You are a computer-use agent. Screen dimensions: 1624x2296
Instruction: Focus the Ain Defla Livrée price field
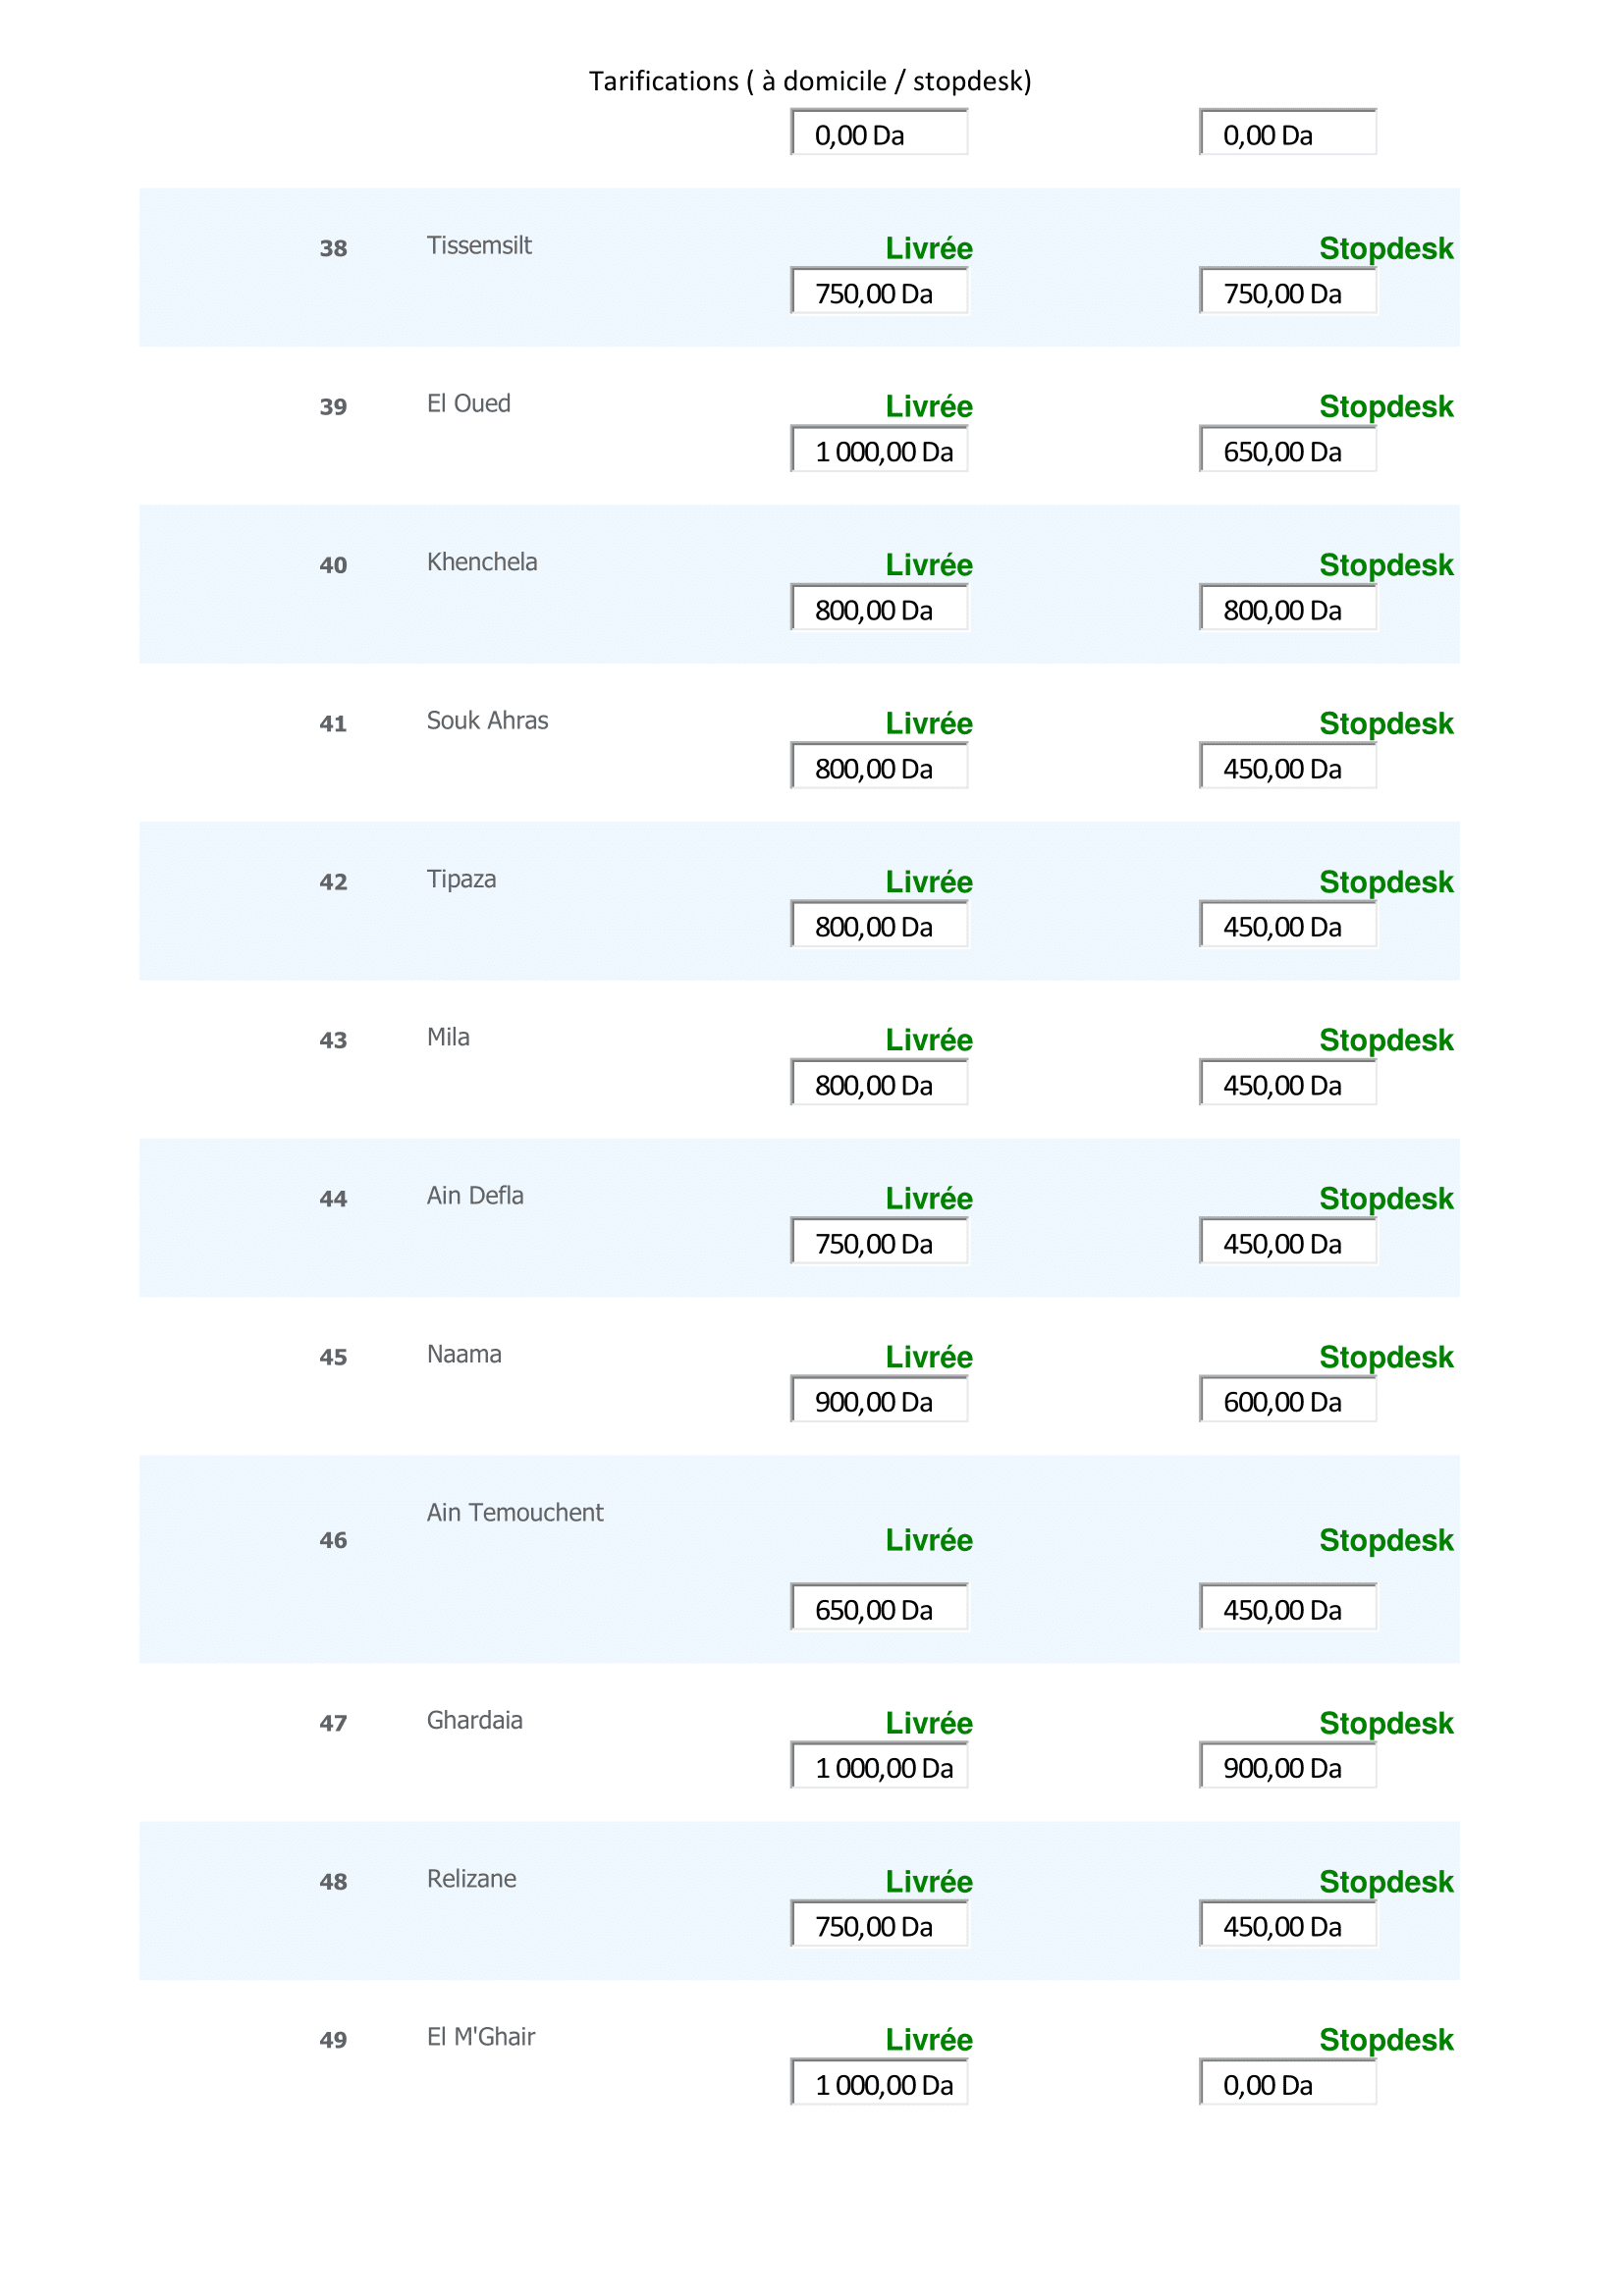pyautogui.click(x=879, y=1242)
